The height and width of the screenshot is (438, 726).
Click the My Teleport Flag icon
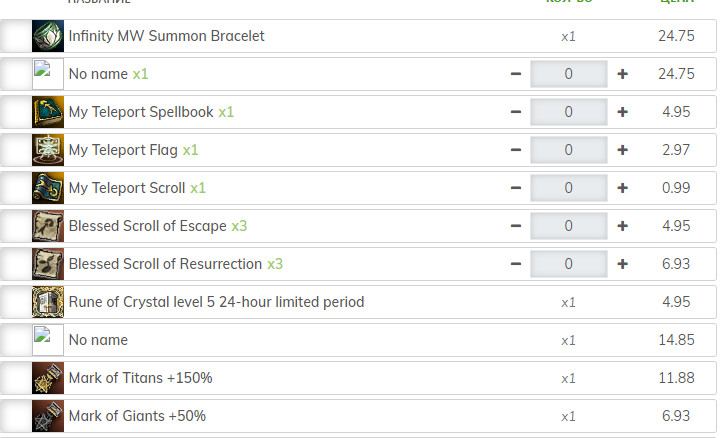[48, 150]
